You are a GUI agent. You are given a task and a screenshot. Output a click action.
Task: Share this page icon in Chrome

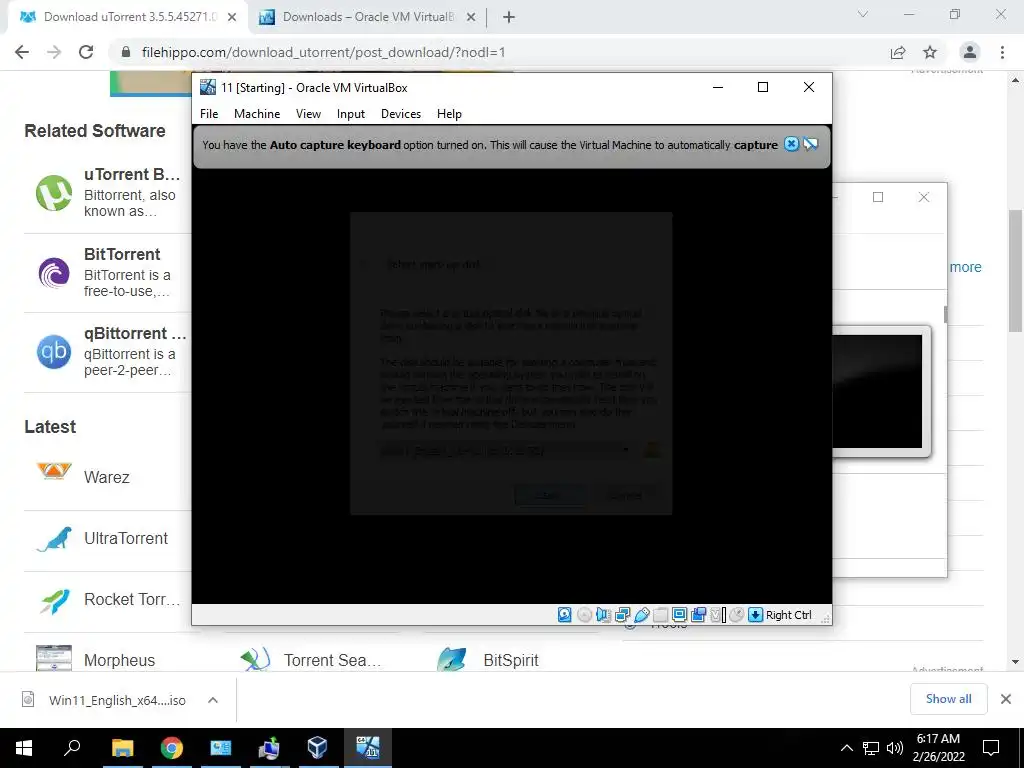tap(898, 52)
